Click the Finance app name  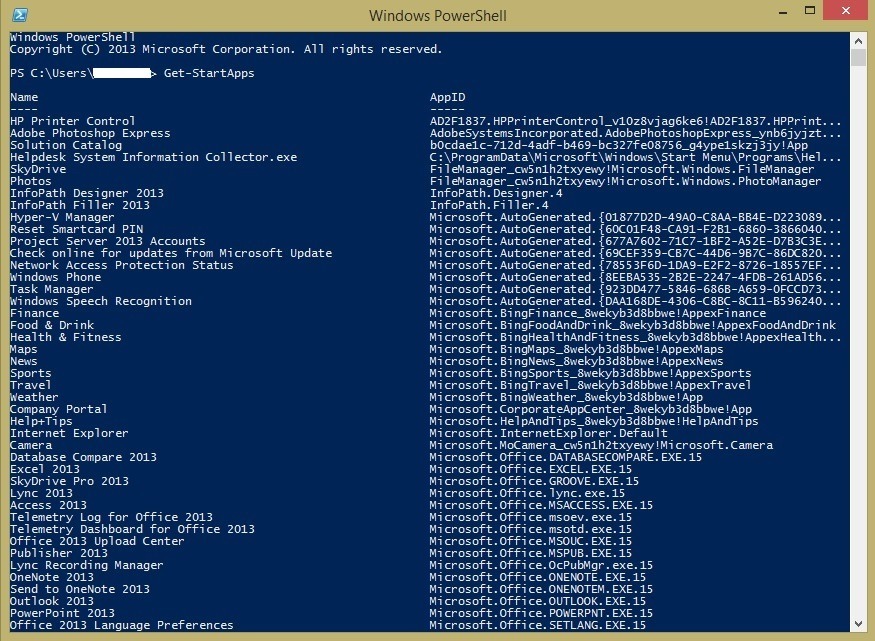pyautogui.click(x=35, y=313)
